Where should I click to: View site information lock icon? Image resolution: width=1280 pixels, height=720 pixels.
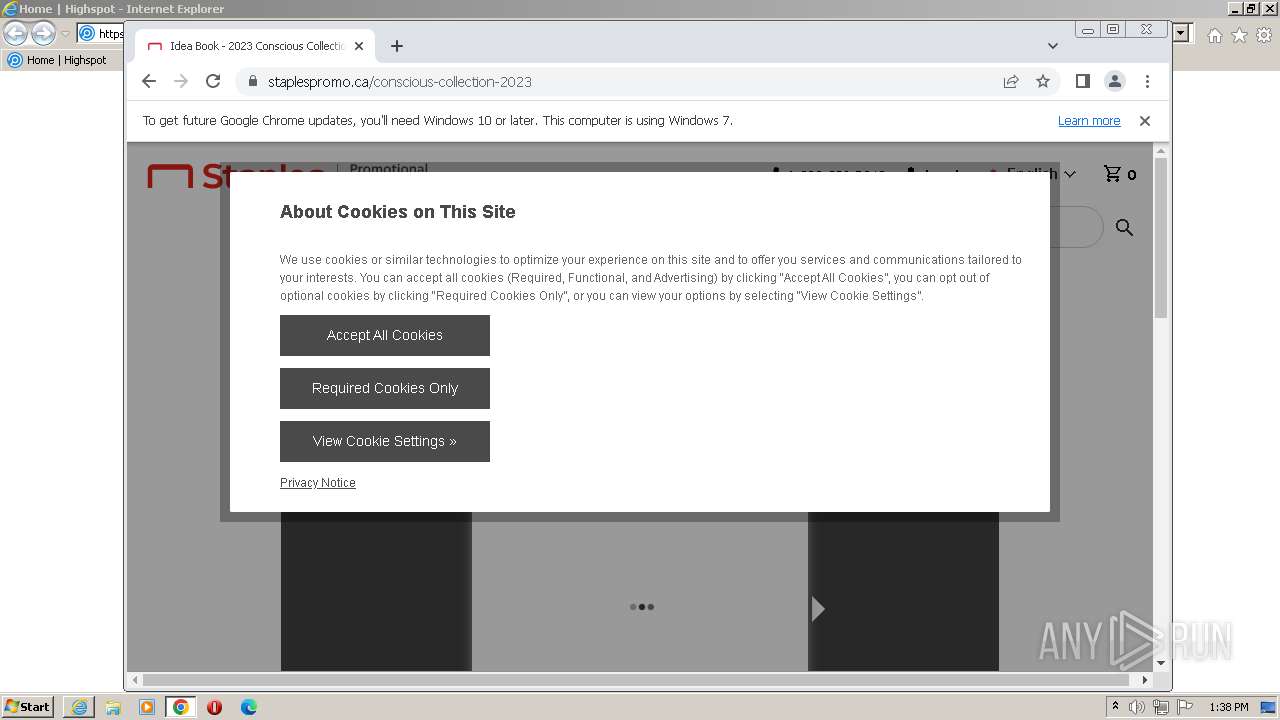click(252, 81)
